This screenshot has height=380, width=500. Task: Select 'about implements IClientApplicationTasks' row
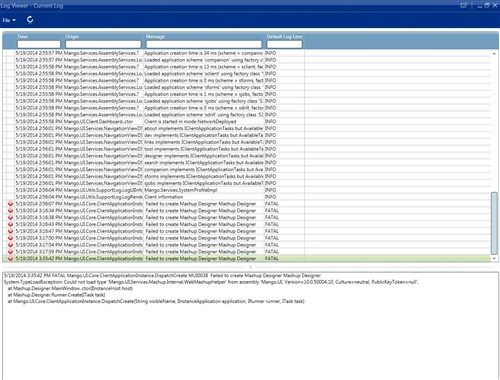coord(247,128)
